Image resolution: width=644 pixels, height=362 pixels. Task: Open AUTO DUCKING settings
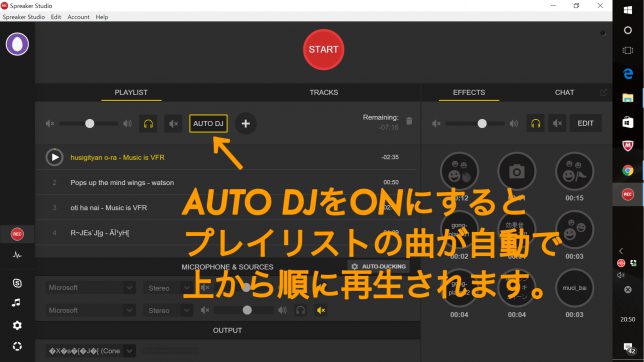click(x=378, y=266)
